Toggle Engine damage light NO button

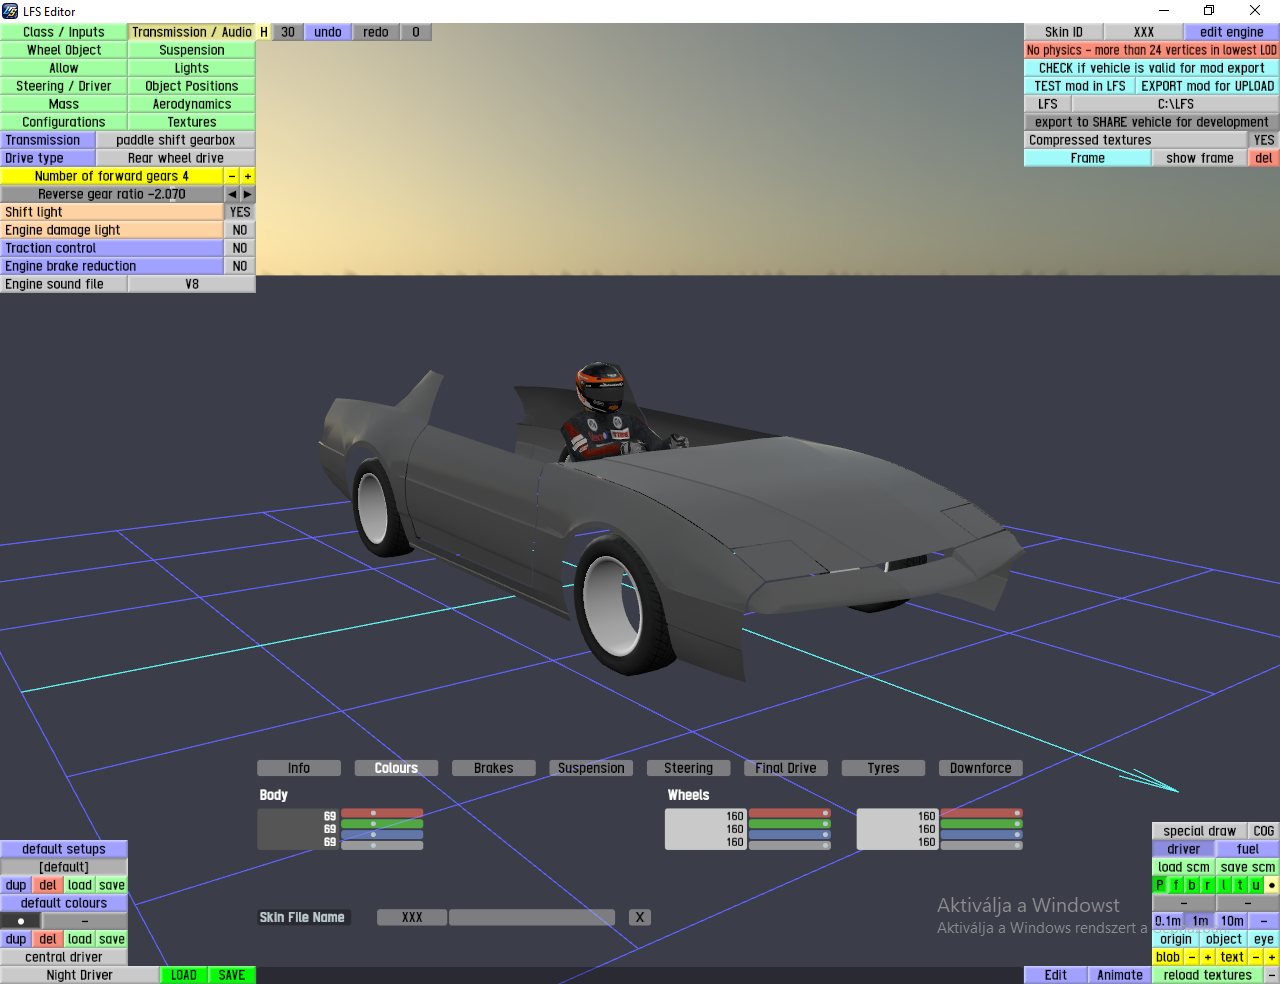[x=240, y=230]
